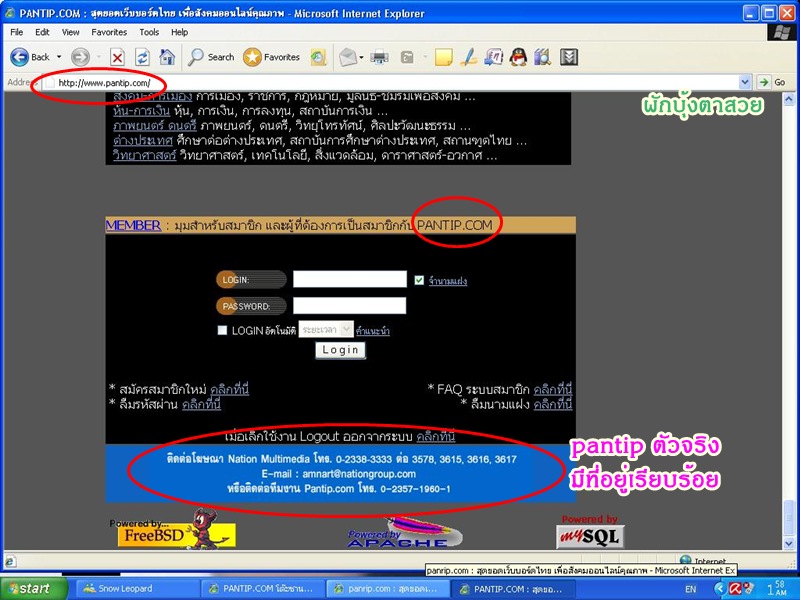Click the FAQ ระบบสมาชิก คลิกที่นี่ link

(553, 389)
